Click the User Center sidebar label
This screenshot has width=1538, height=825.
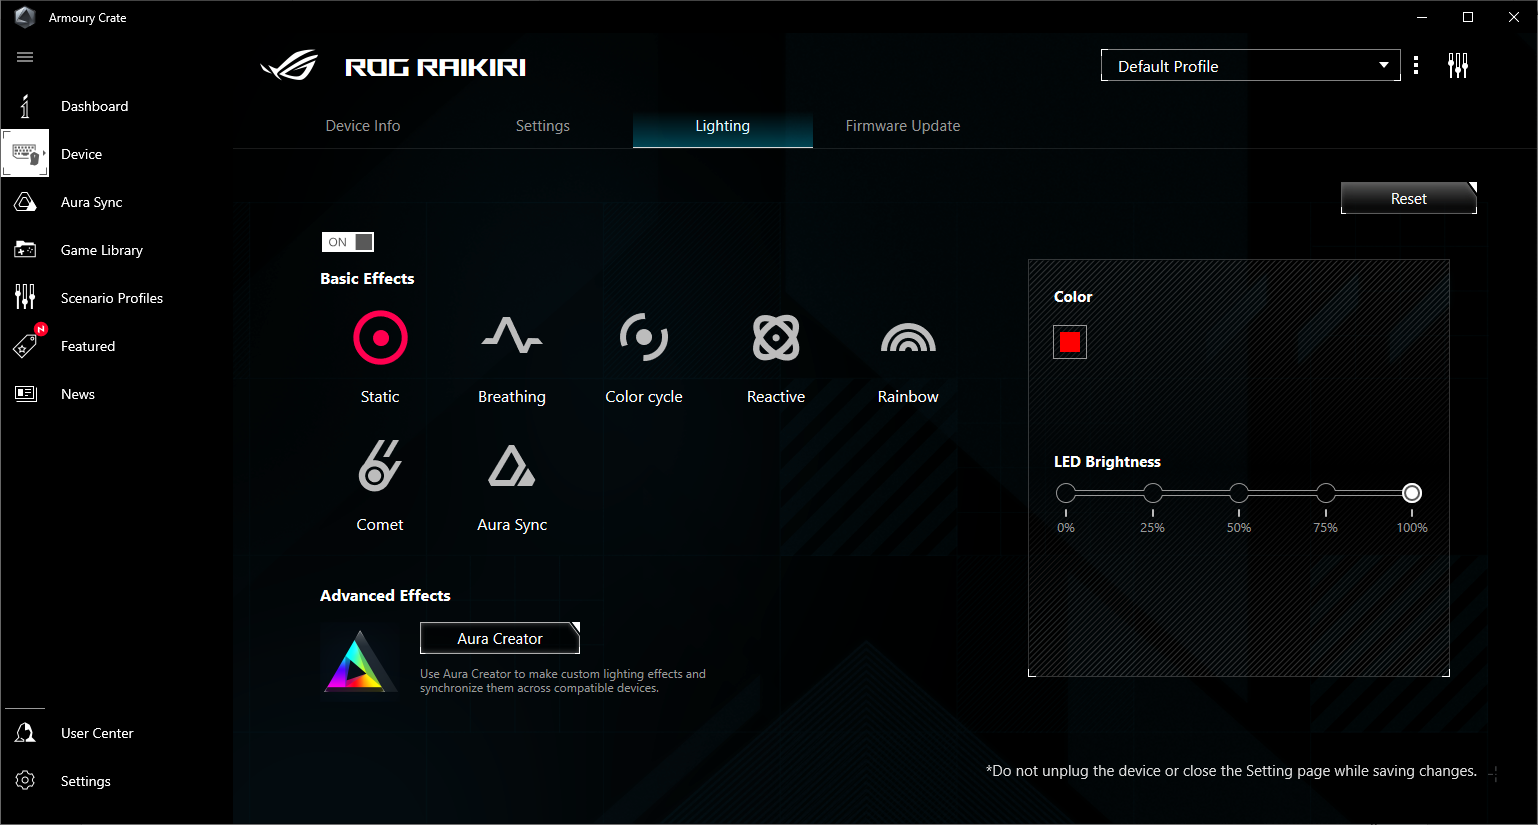pos(97,733)
